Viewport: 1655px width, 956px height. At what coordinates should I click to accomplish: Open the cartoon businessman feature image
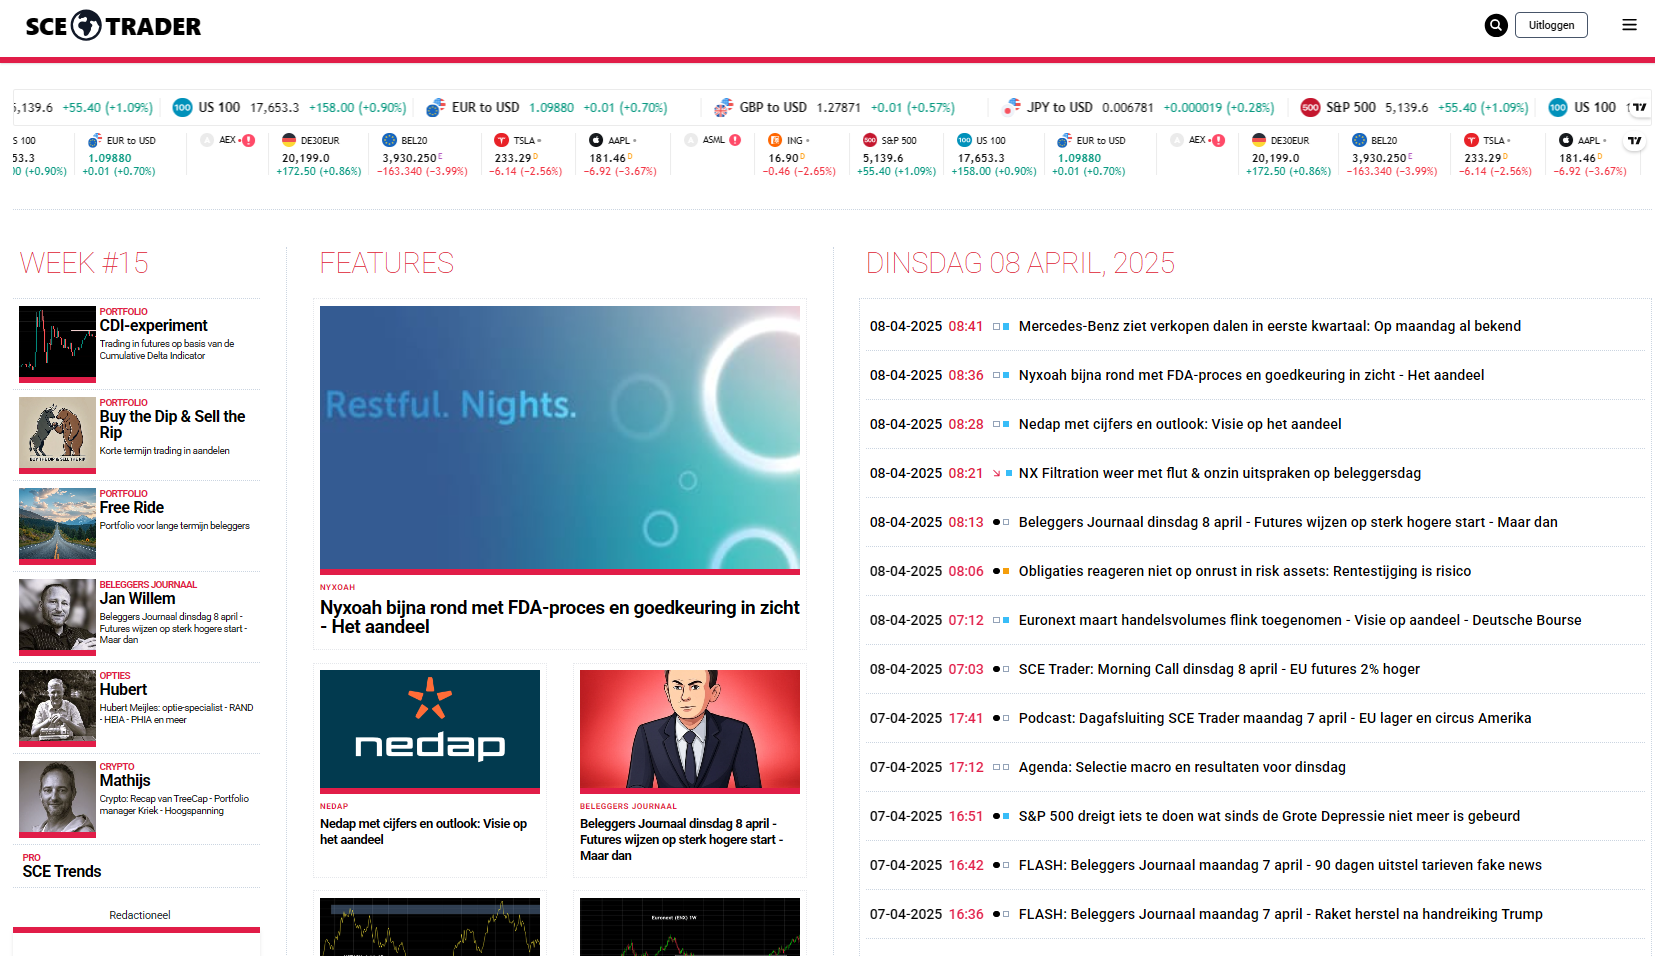pos(690,732)
